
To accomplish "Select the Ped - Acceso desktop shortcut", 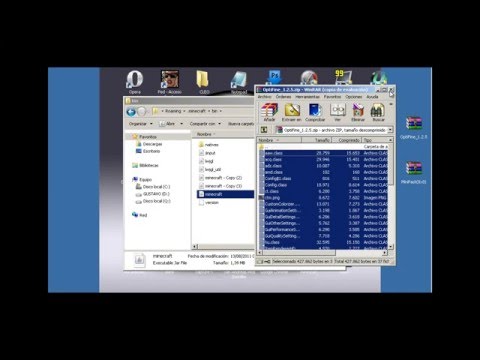I will [170, 82].
